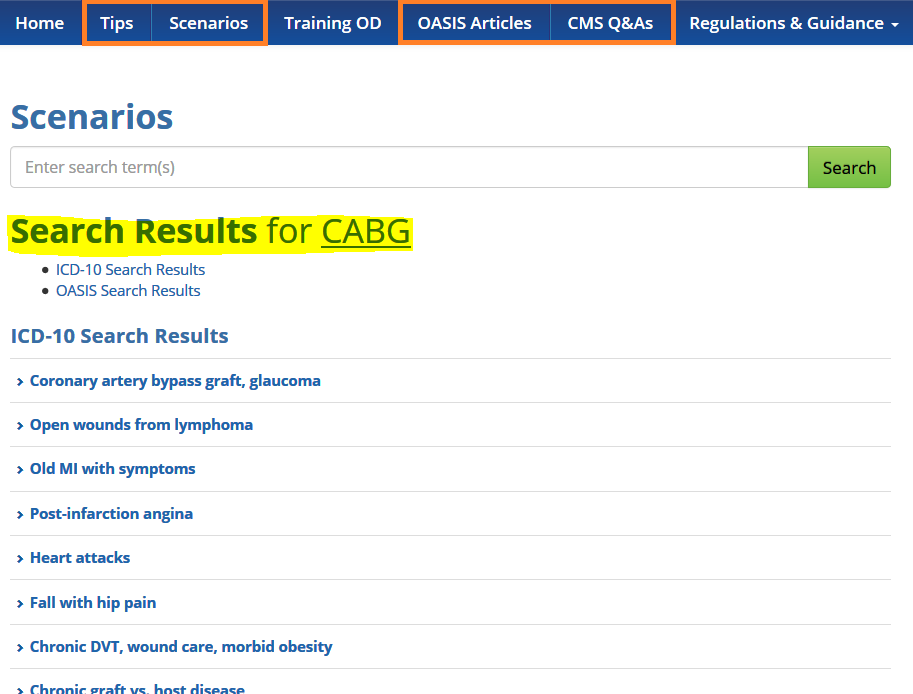
Task: Click the search terms input field
Action: [409, 167]
